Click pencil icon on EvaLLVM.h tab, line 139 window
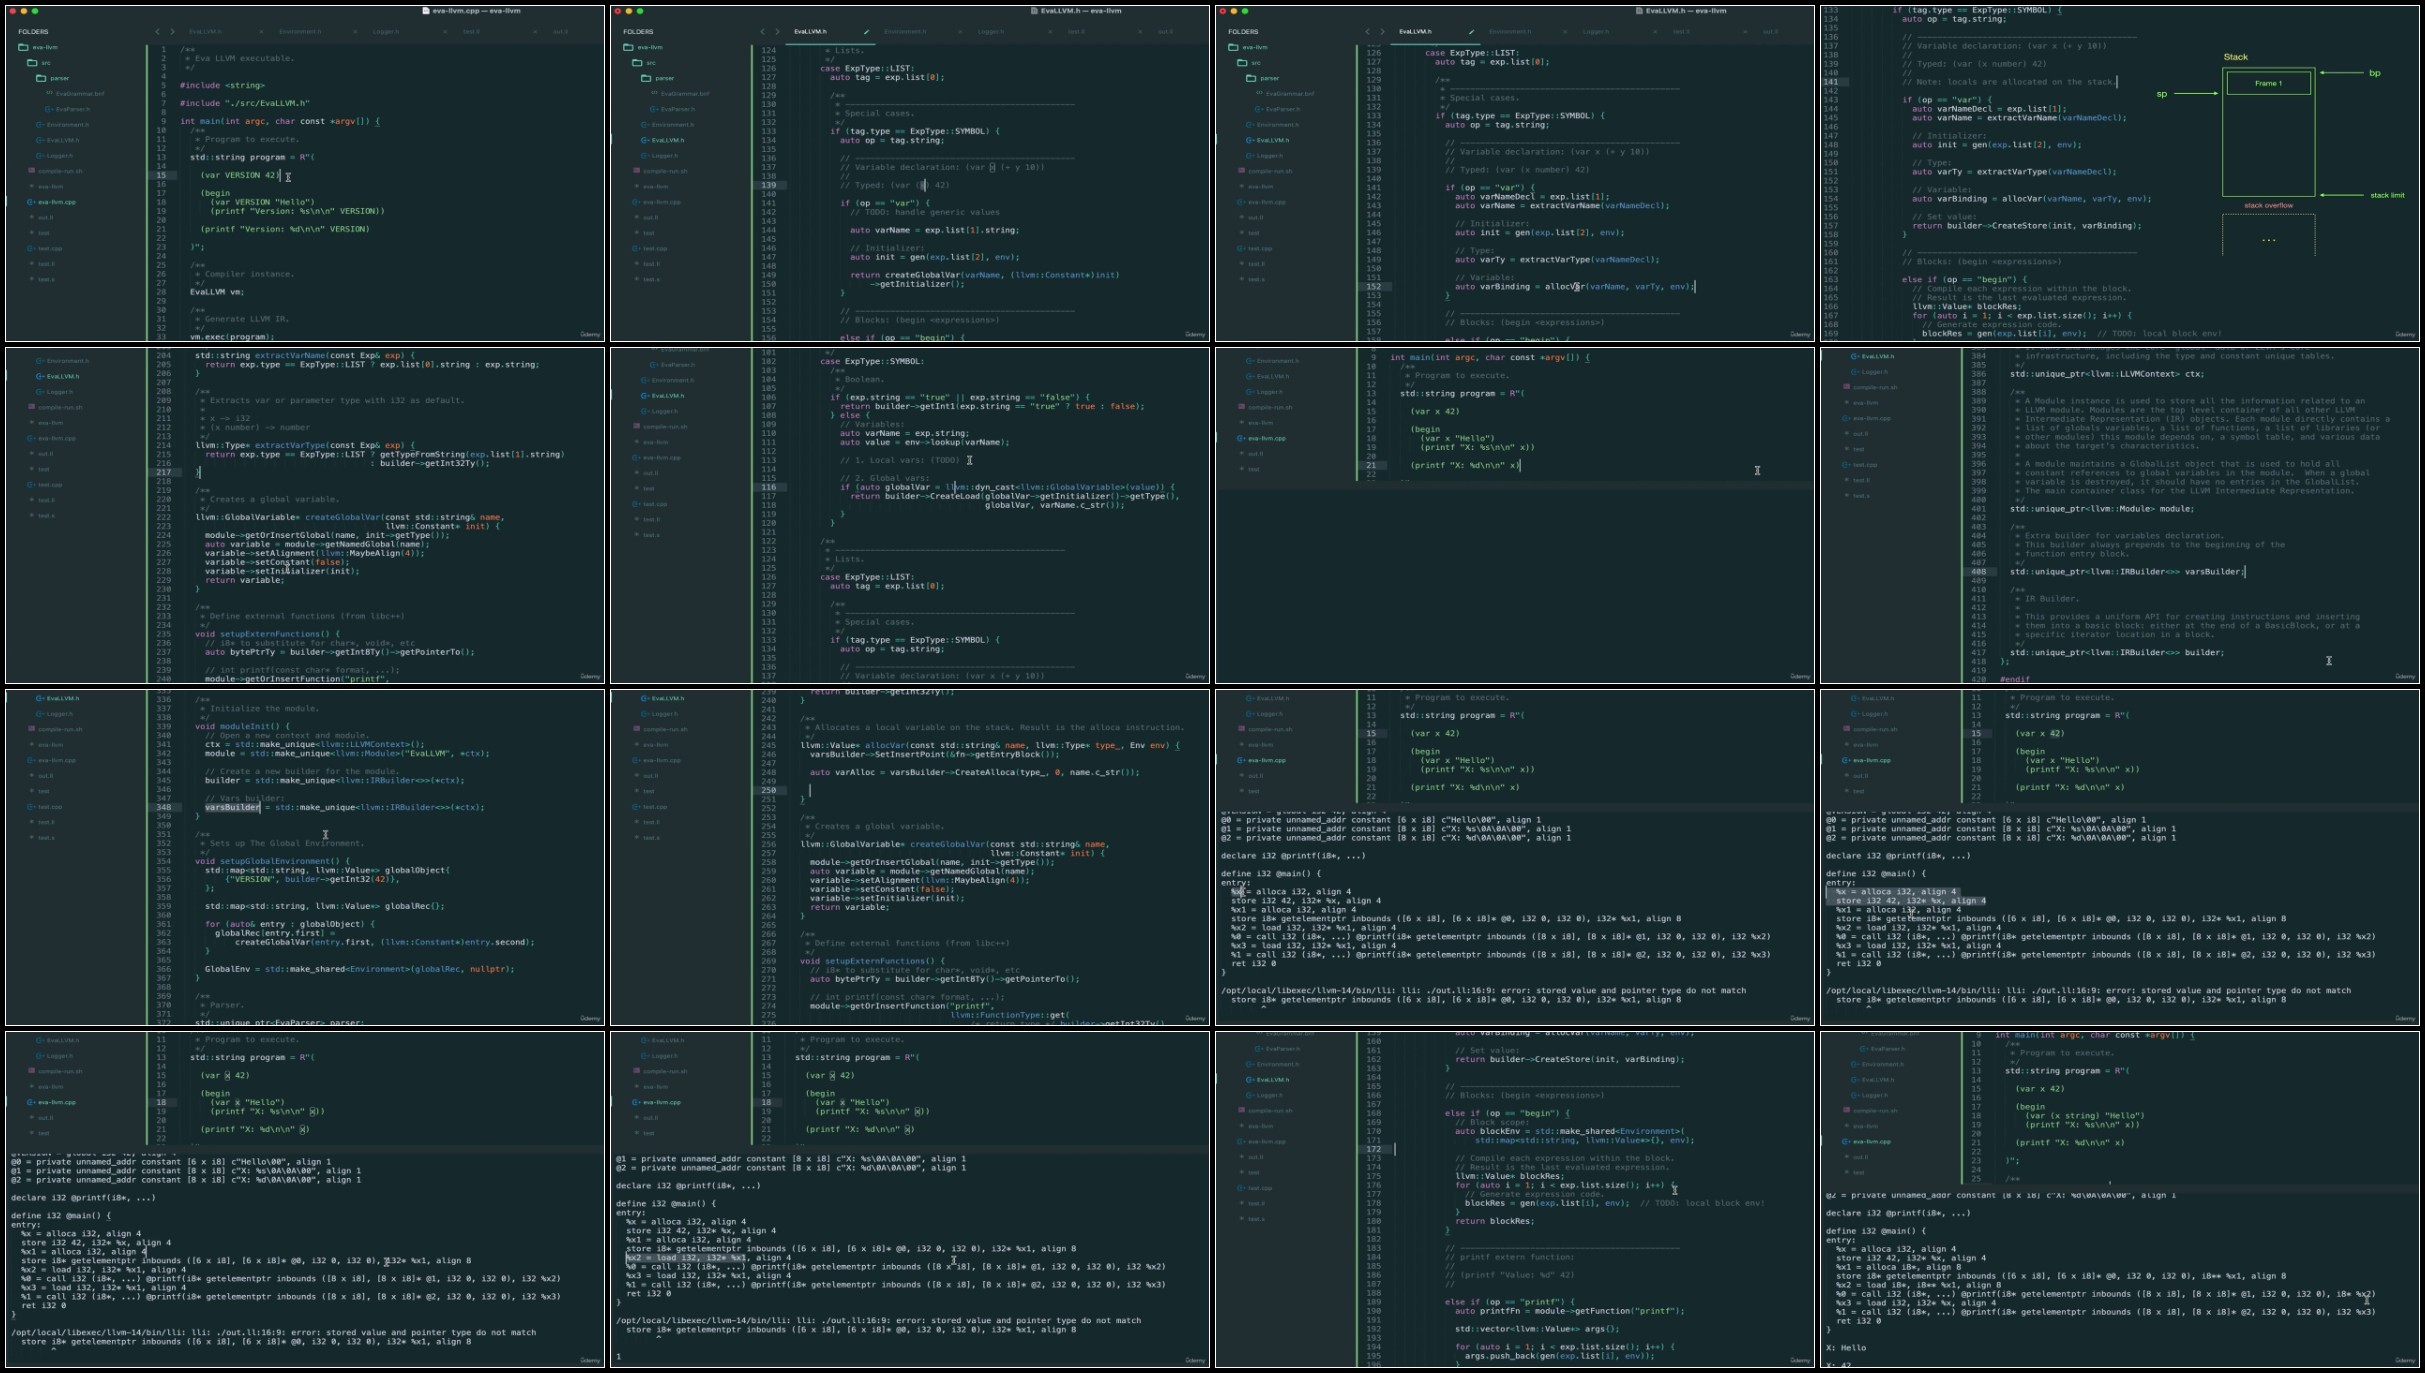Screen dimensions: 2425x1373 coord(866,32)
